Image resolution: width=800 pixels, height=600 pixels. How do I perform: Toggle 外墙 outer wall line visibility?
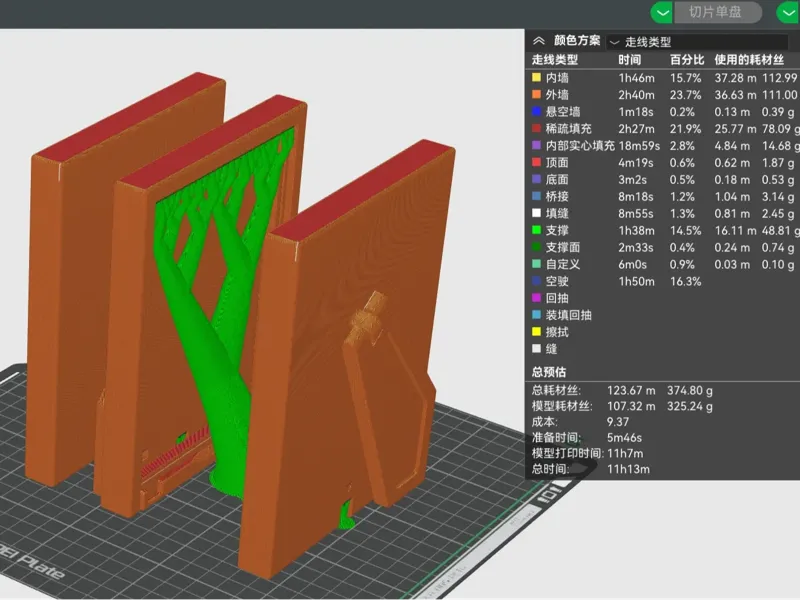pos(536,94)
